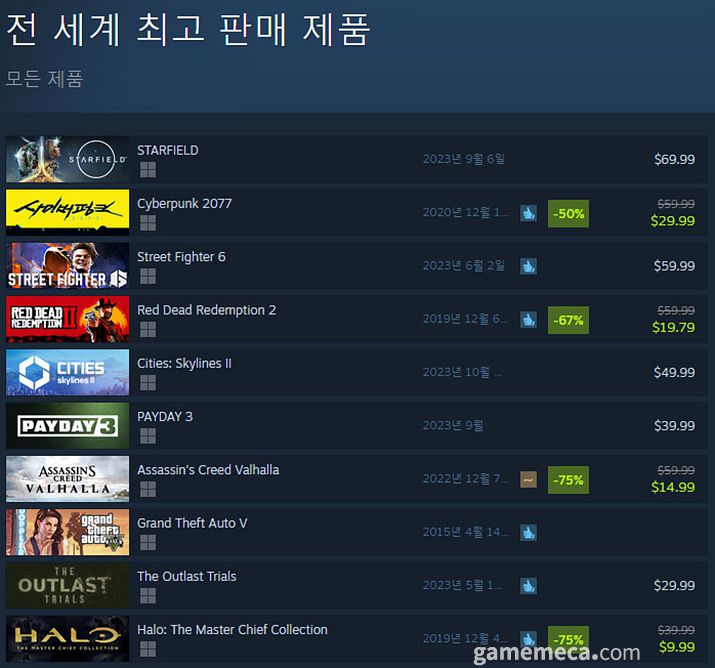
Task: Click the Red Dead Redemption 2 title
Action: (207, 310)
